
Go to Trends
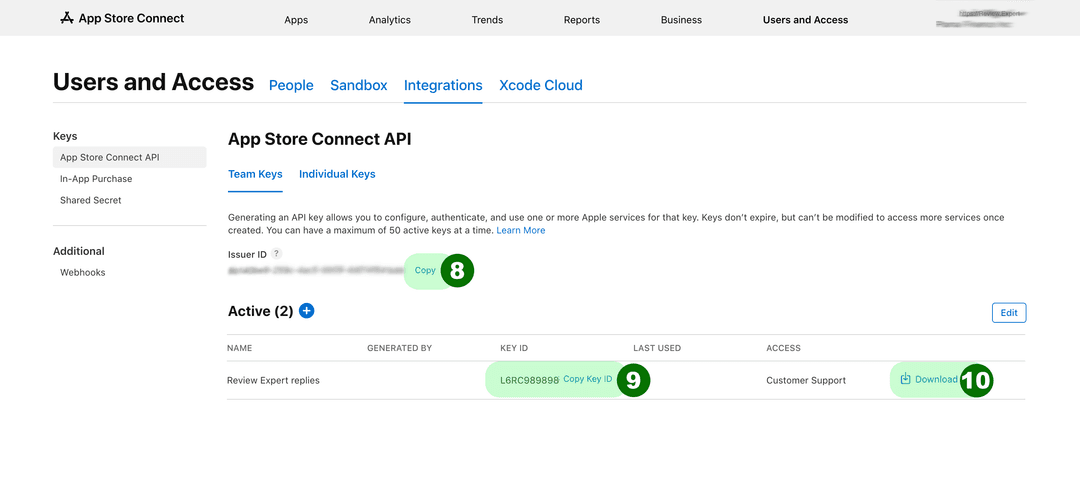pos(487,20)
